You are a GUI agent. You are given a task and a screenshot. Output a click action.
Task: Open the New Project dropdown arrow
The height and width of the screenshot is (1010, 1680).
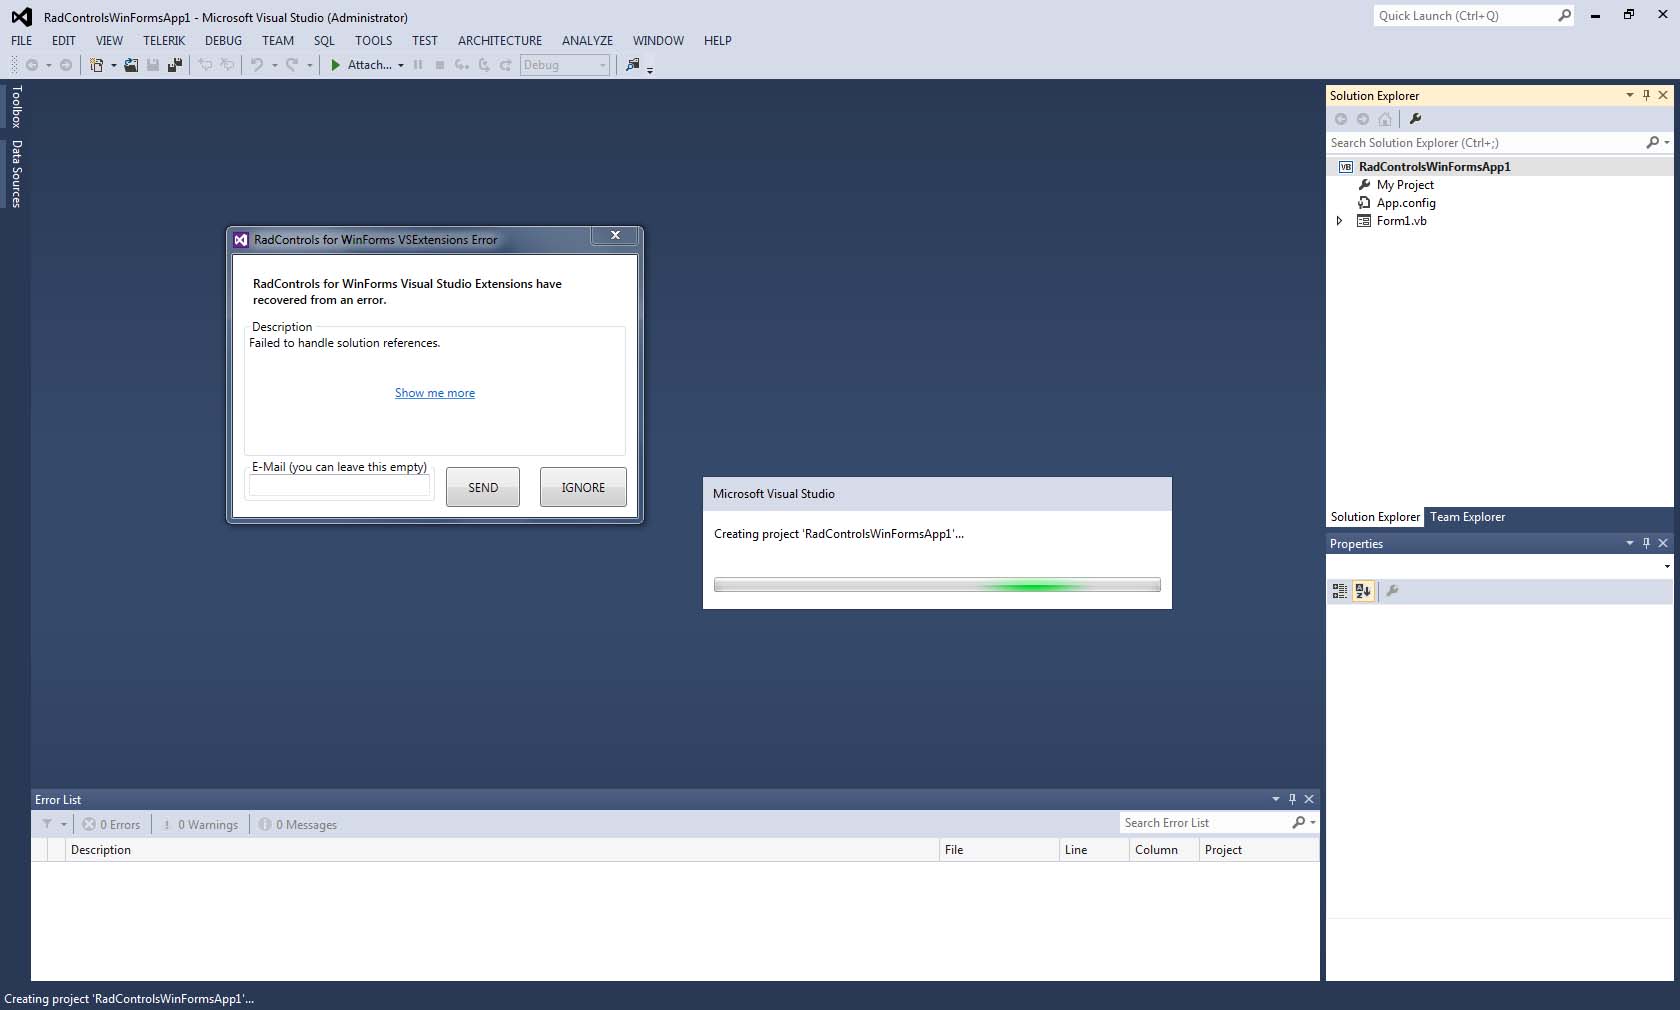click(x=113, y=65)
